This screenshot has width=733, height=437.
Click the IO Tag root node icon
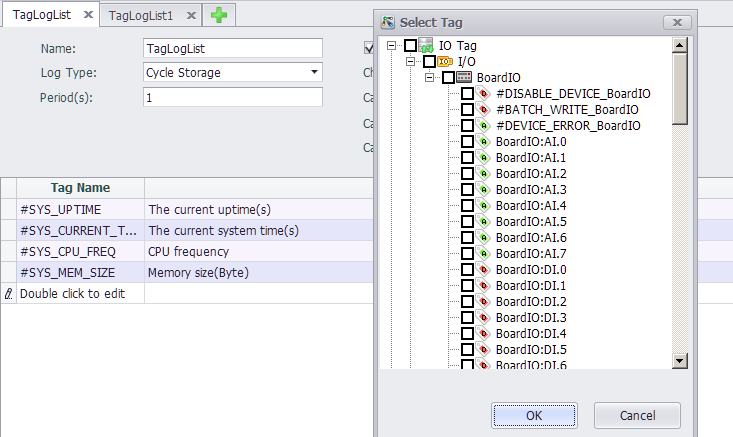pyautogui.click(x=428, y=46)
